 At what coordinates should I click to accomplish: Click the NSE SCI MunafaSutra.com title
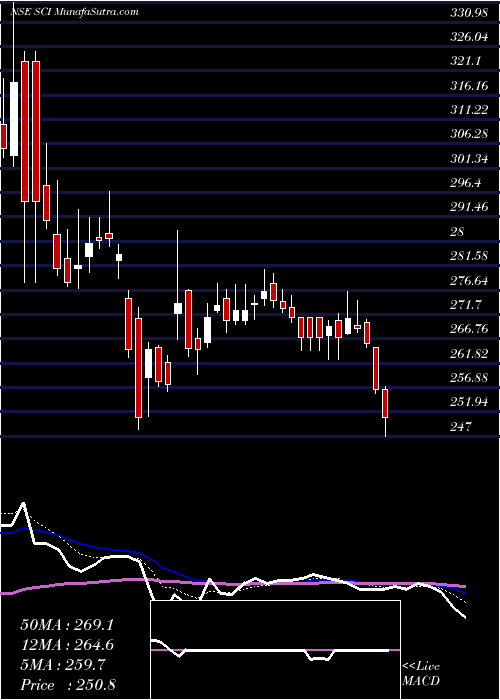point(74,12)
